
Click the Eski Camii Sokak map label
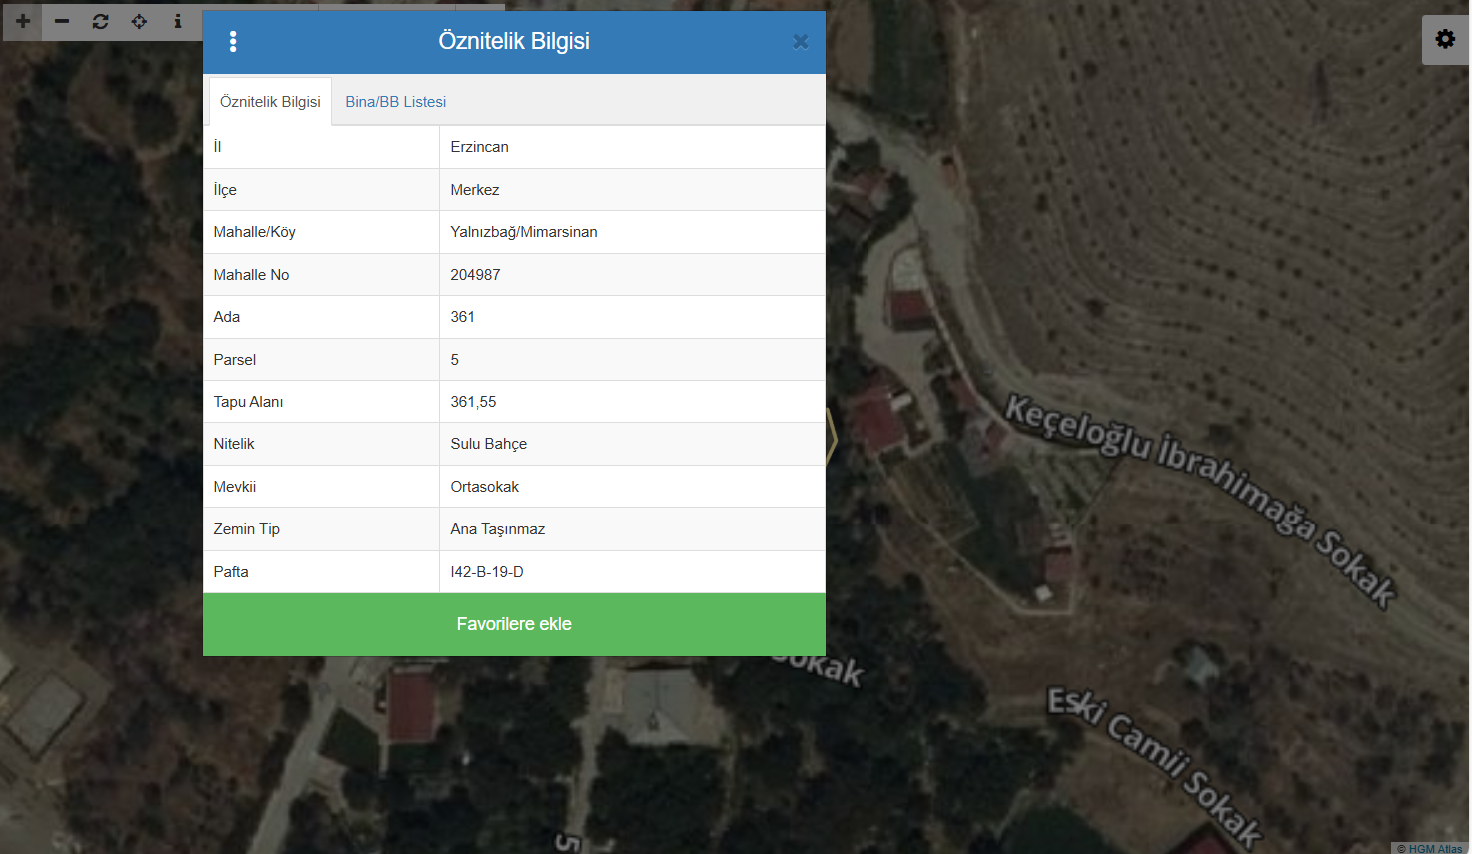tap(1155, 765)
